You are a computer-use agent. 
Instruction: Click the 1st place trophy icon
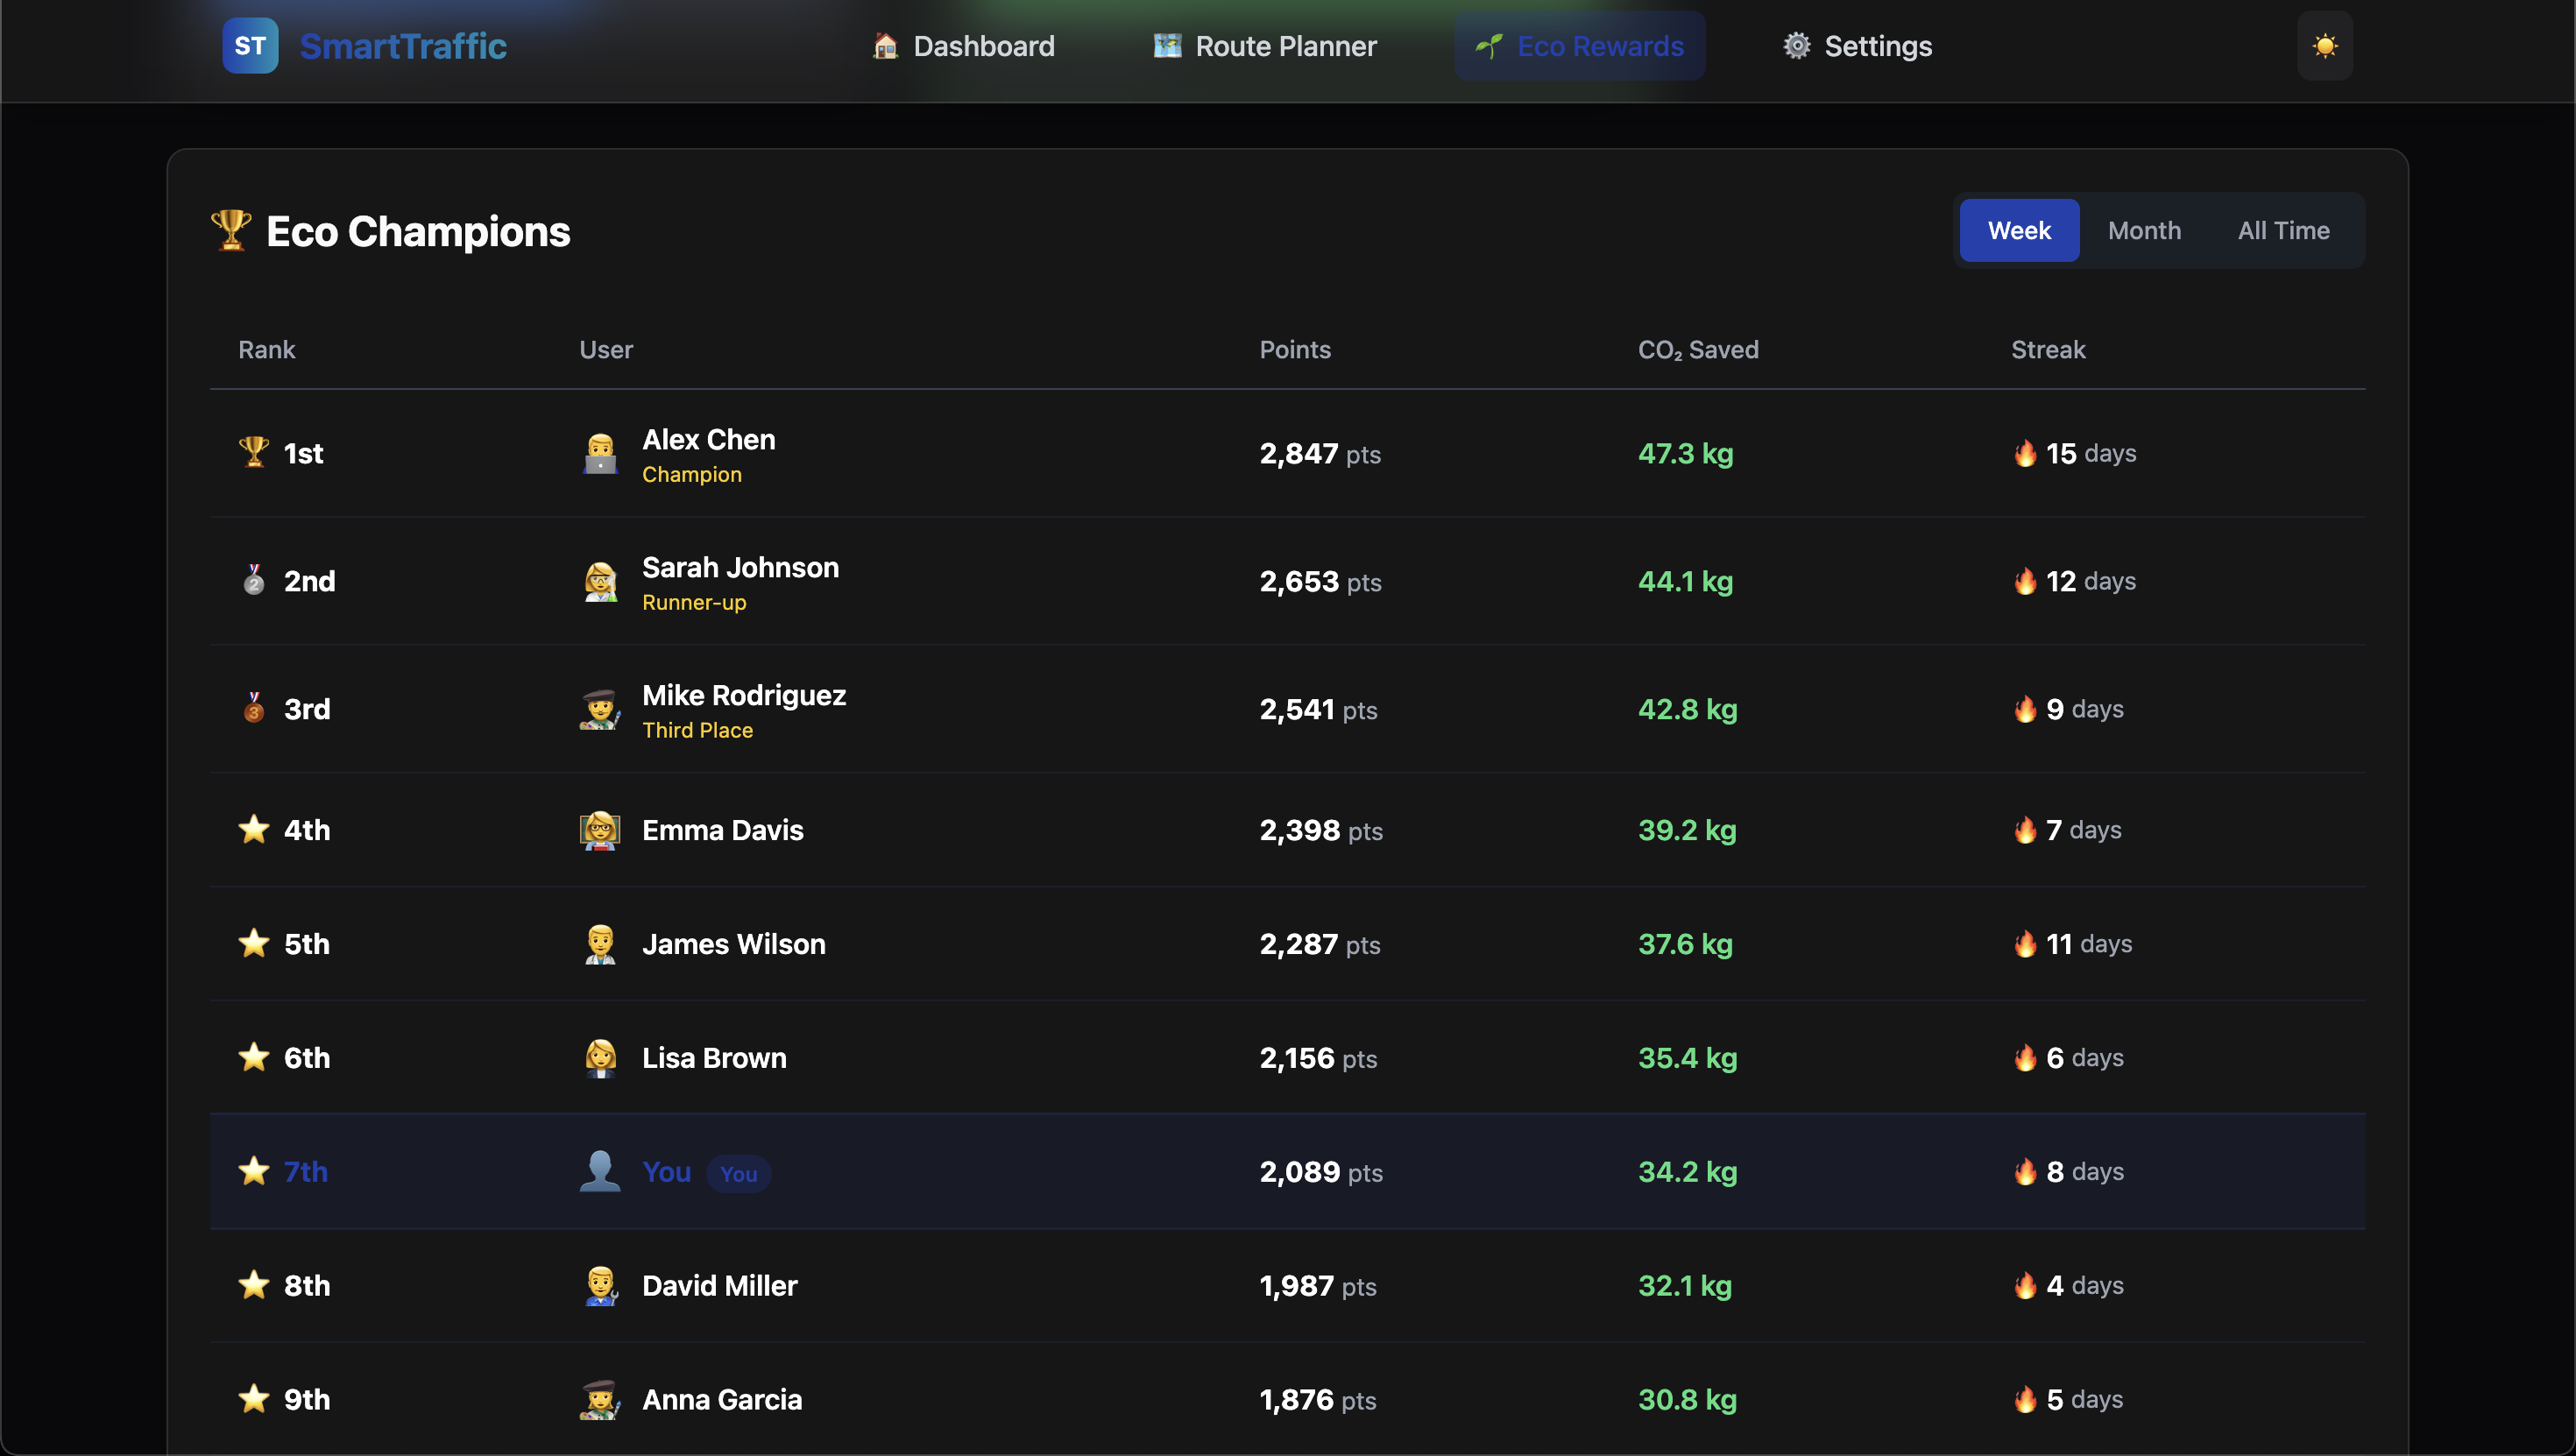tap(254, 453)
